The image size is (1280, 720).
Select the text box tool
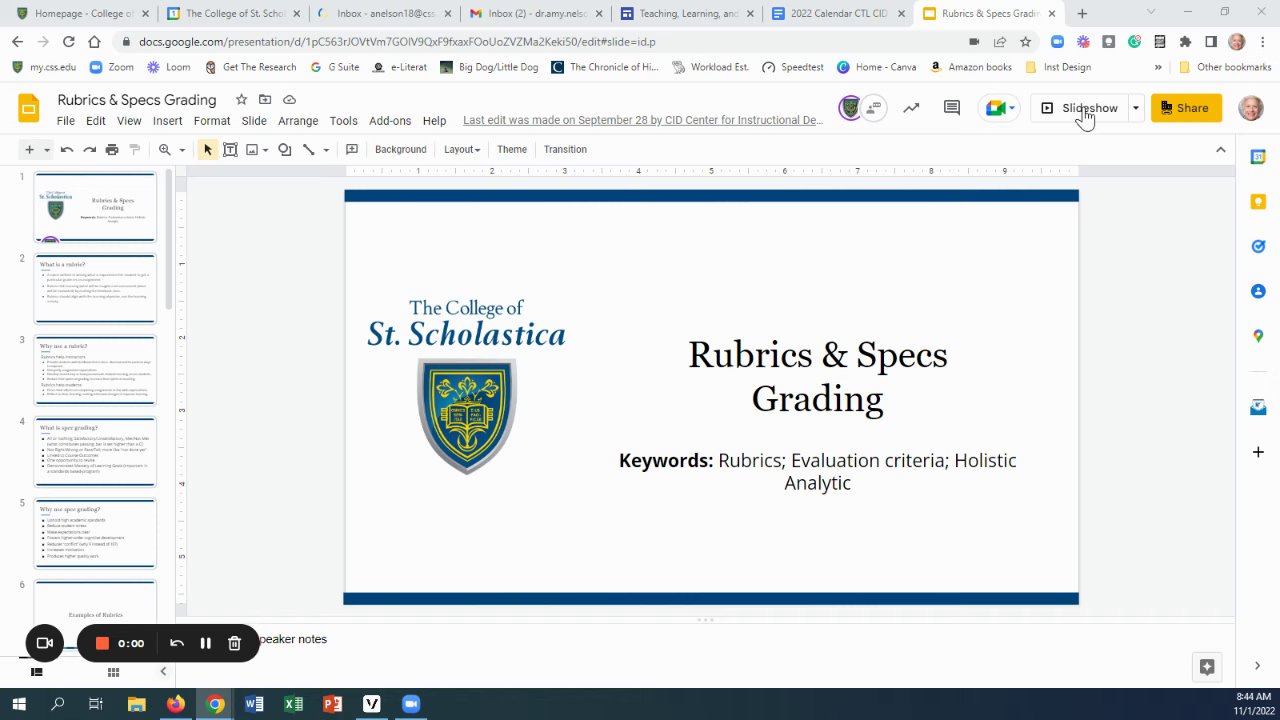coord(230,149)
